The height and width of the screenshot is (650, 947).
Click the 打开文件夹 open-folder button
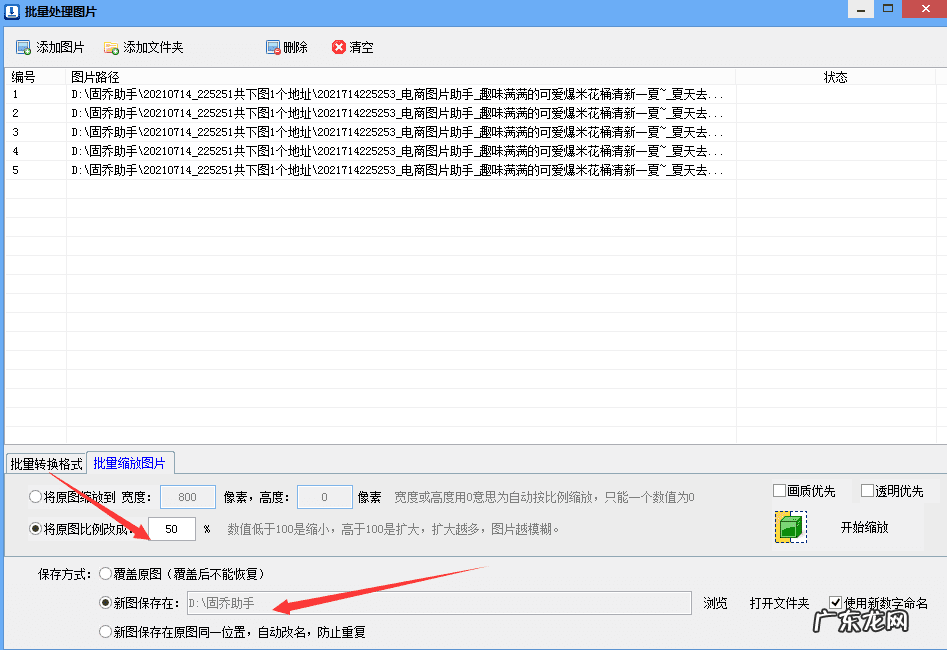[778, 602]
